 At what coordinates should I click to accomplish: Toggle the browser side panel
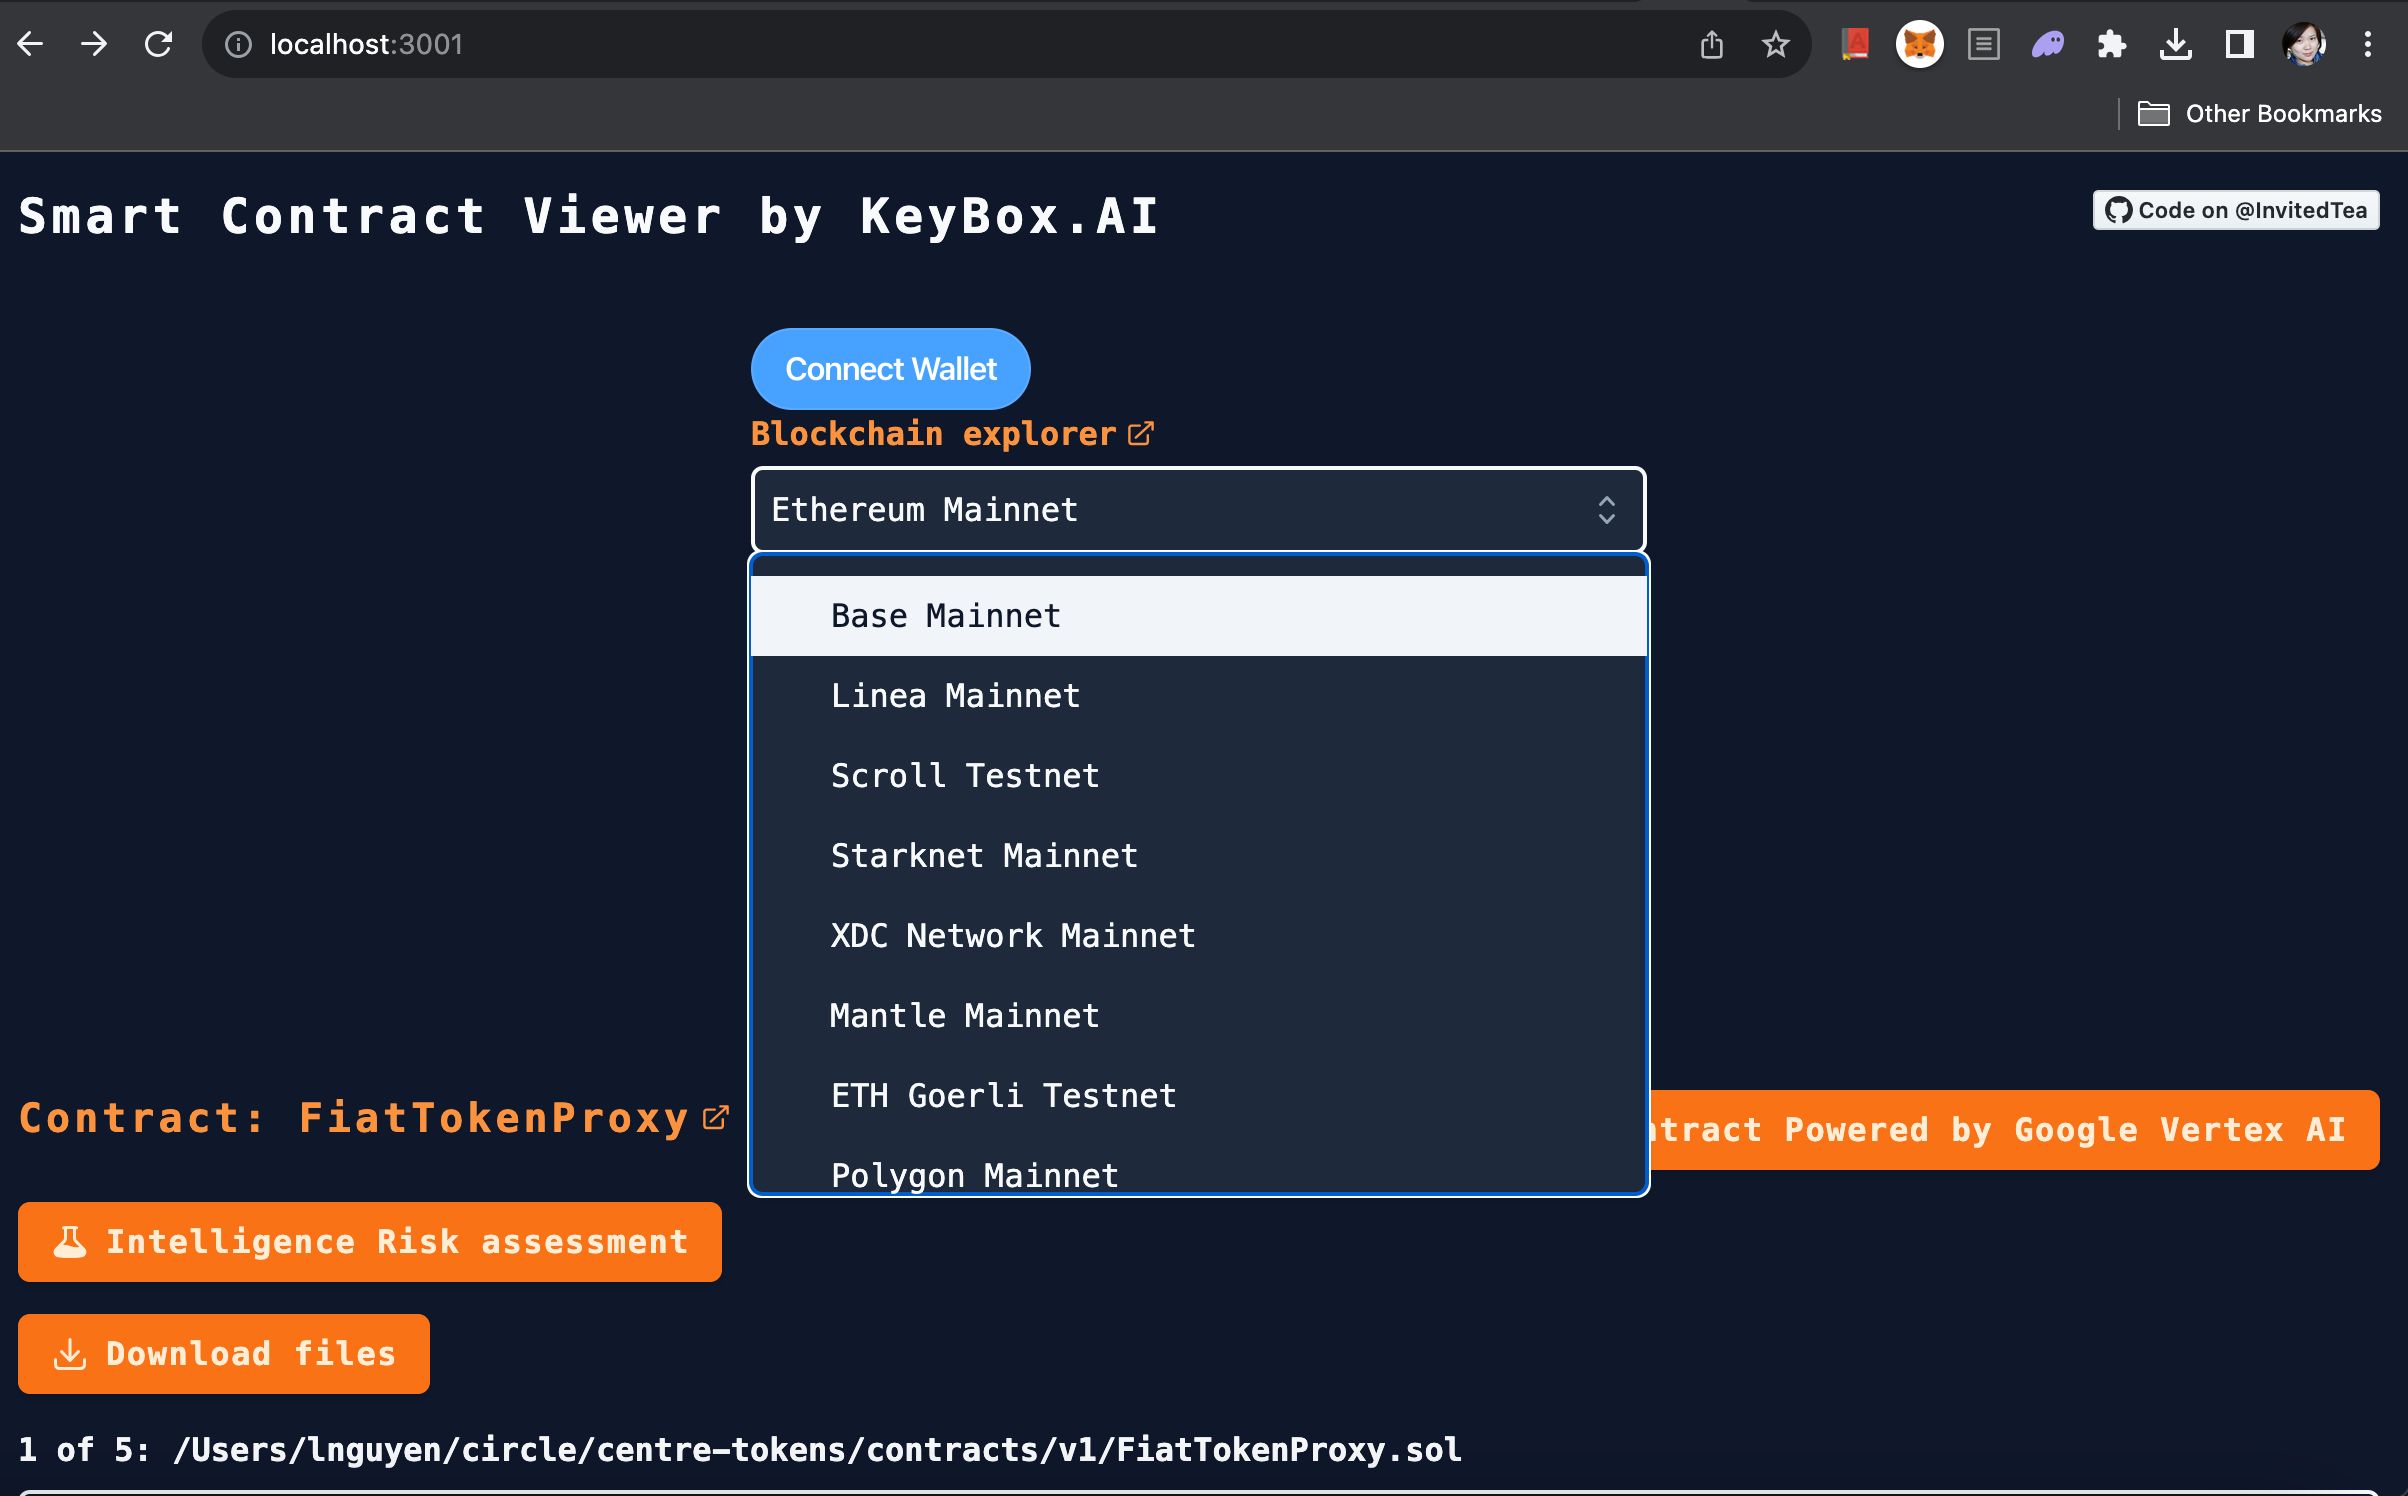(2239, 44)
